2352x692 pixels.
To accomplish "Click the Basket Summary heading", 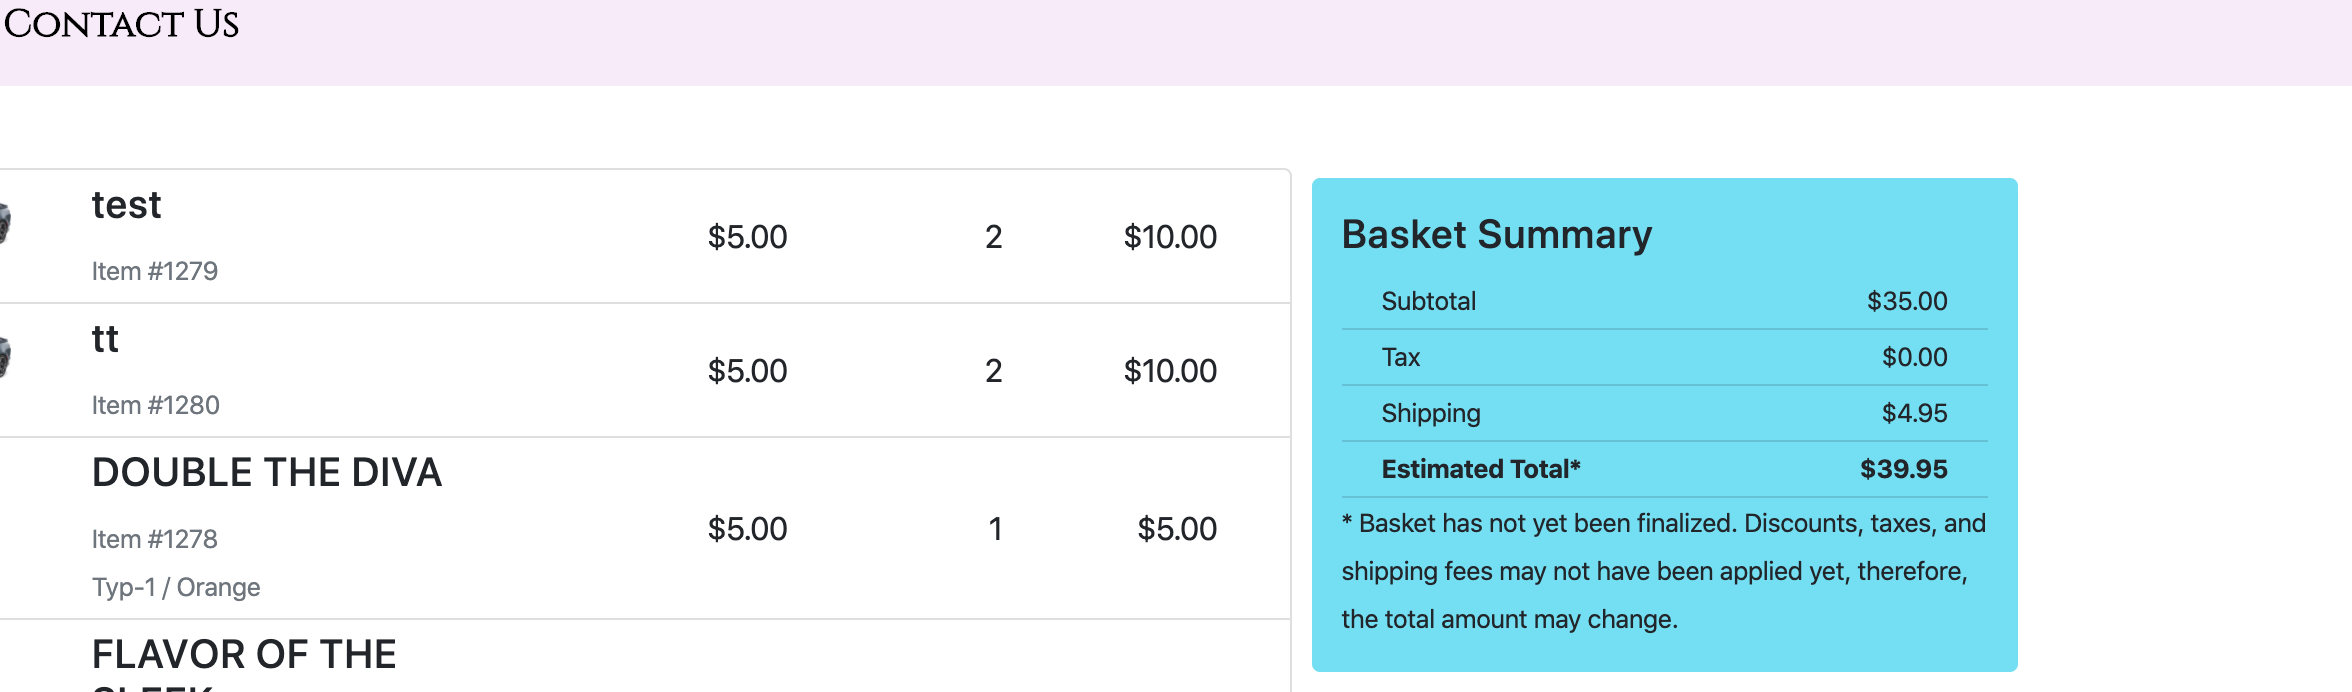I will point(1497,235).
